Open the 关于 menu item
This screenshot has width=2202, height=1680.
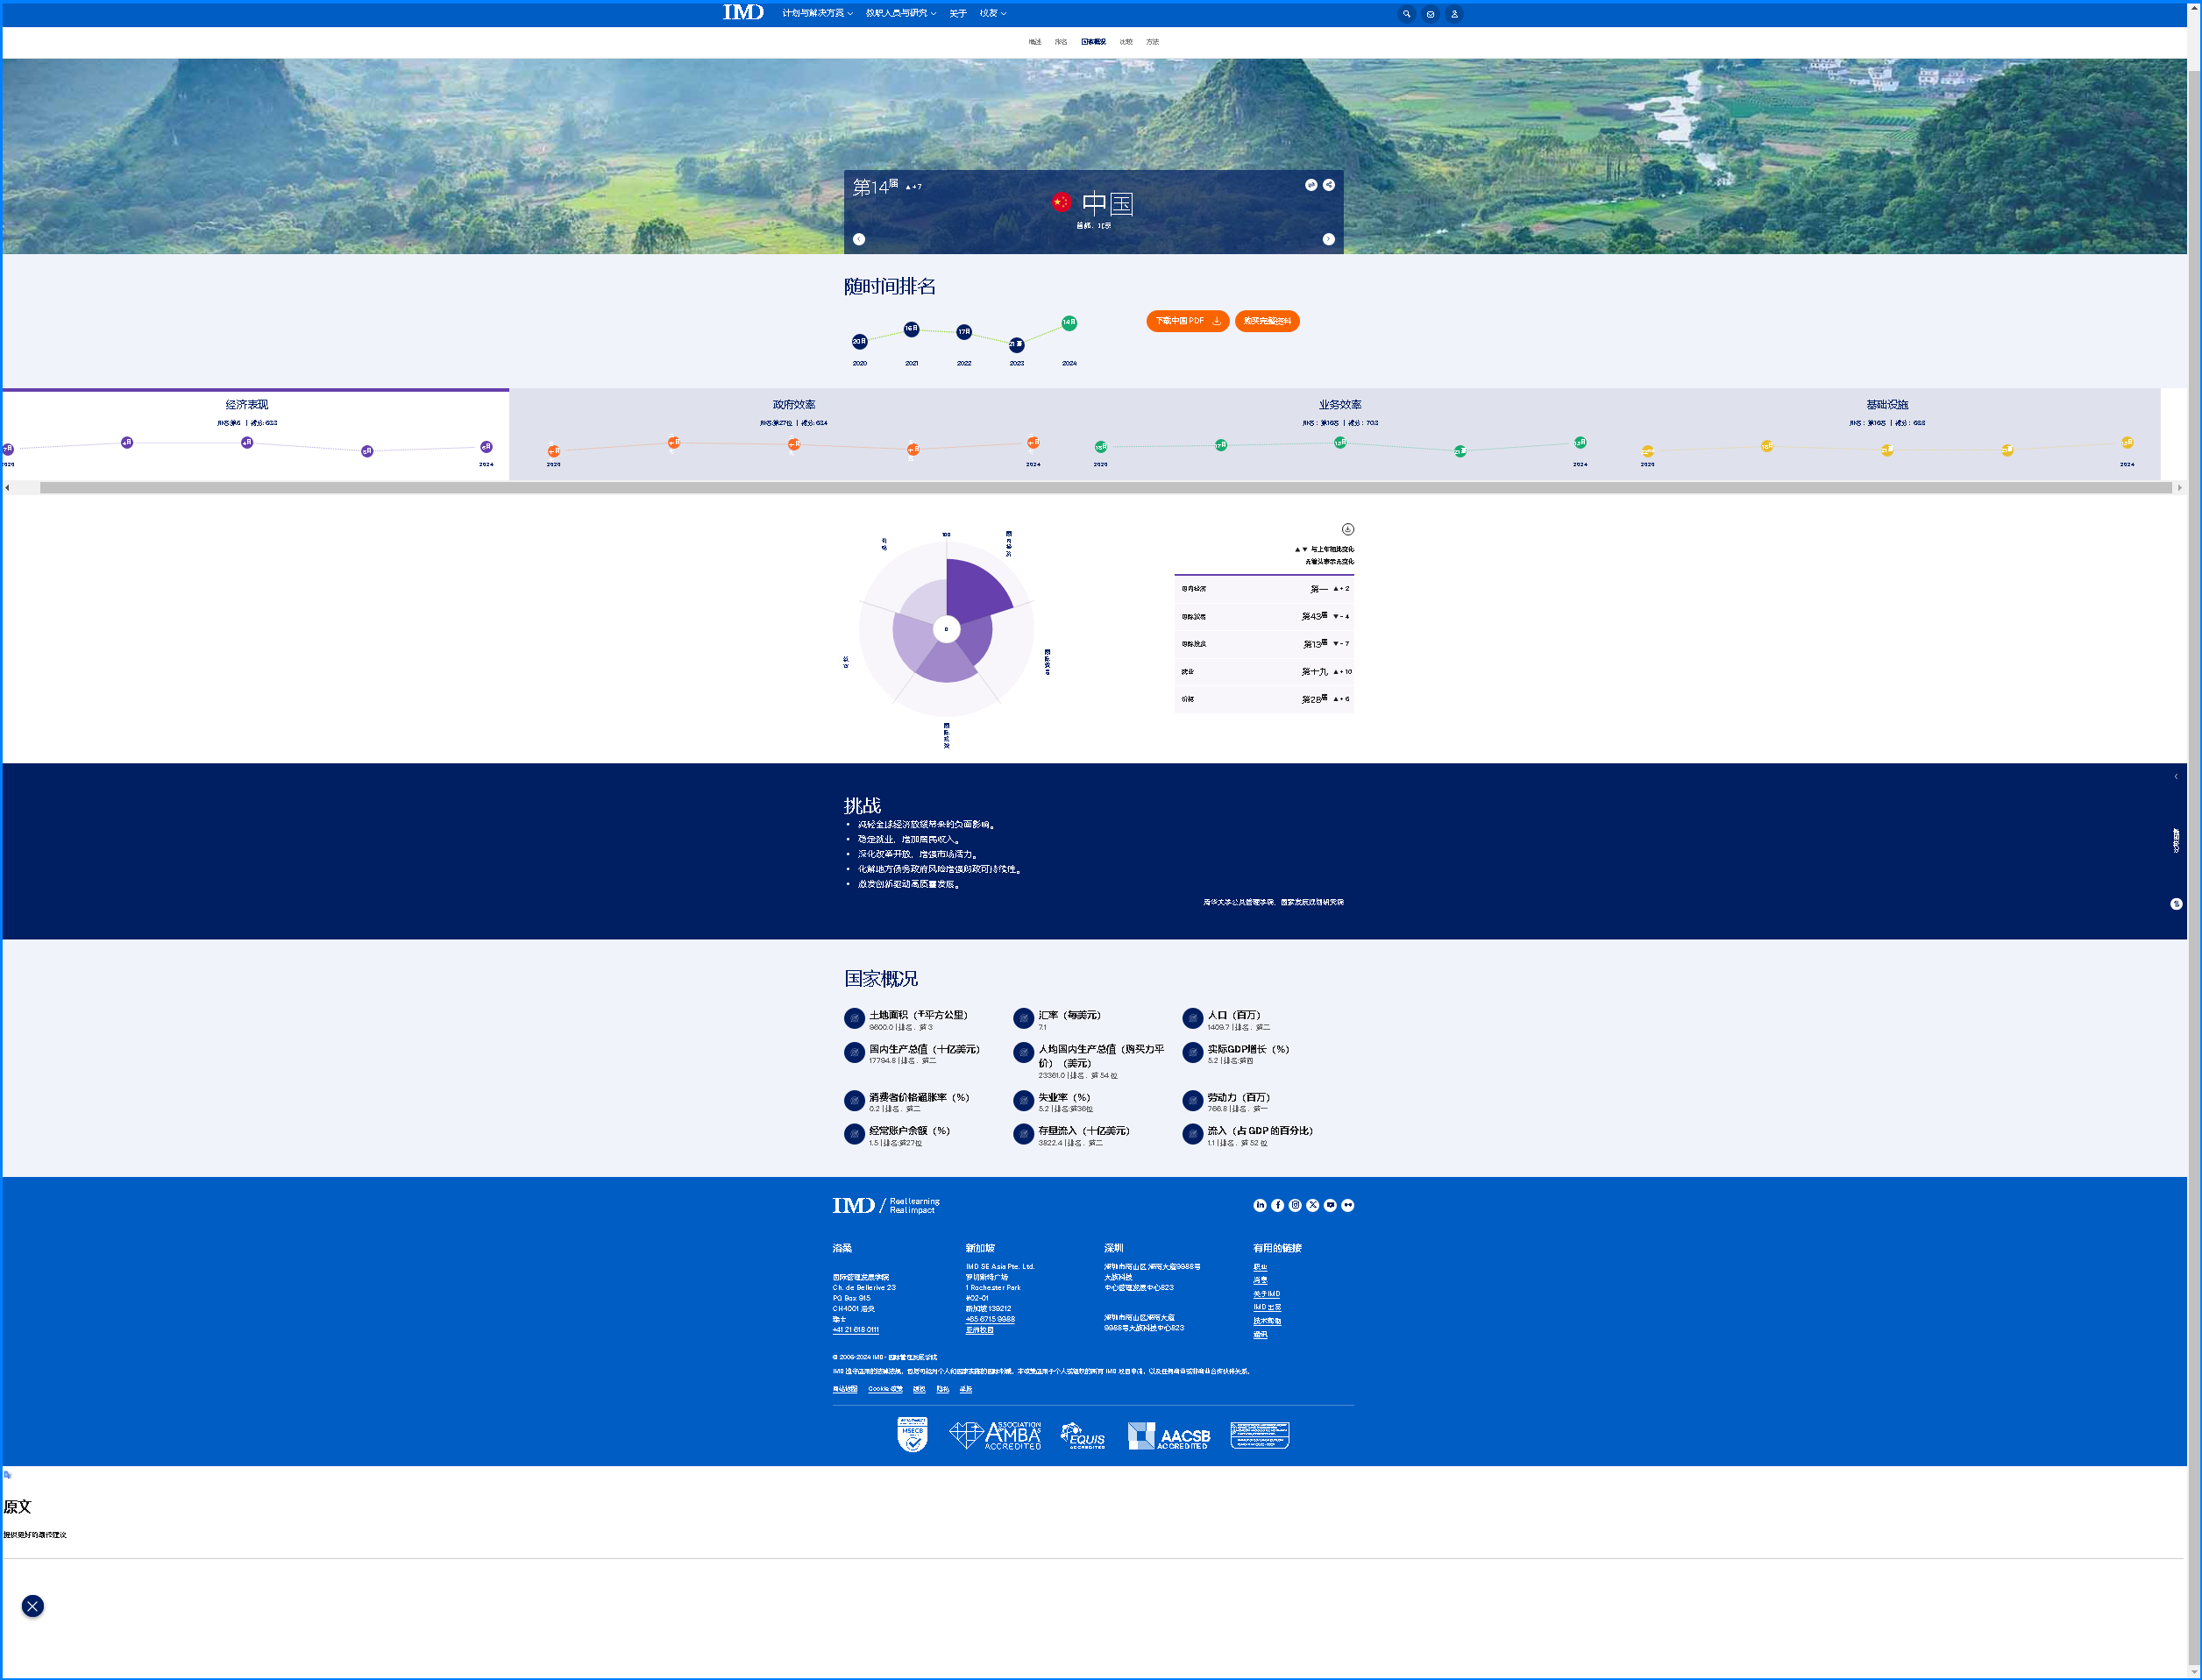[x=957, y=13]
